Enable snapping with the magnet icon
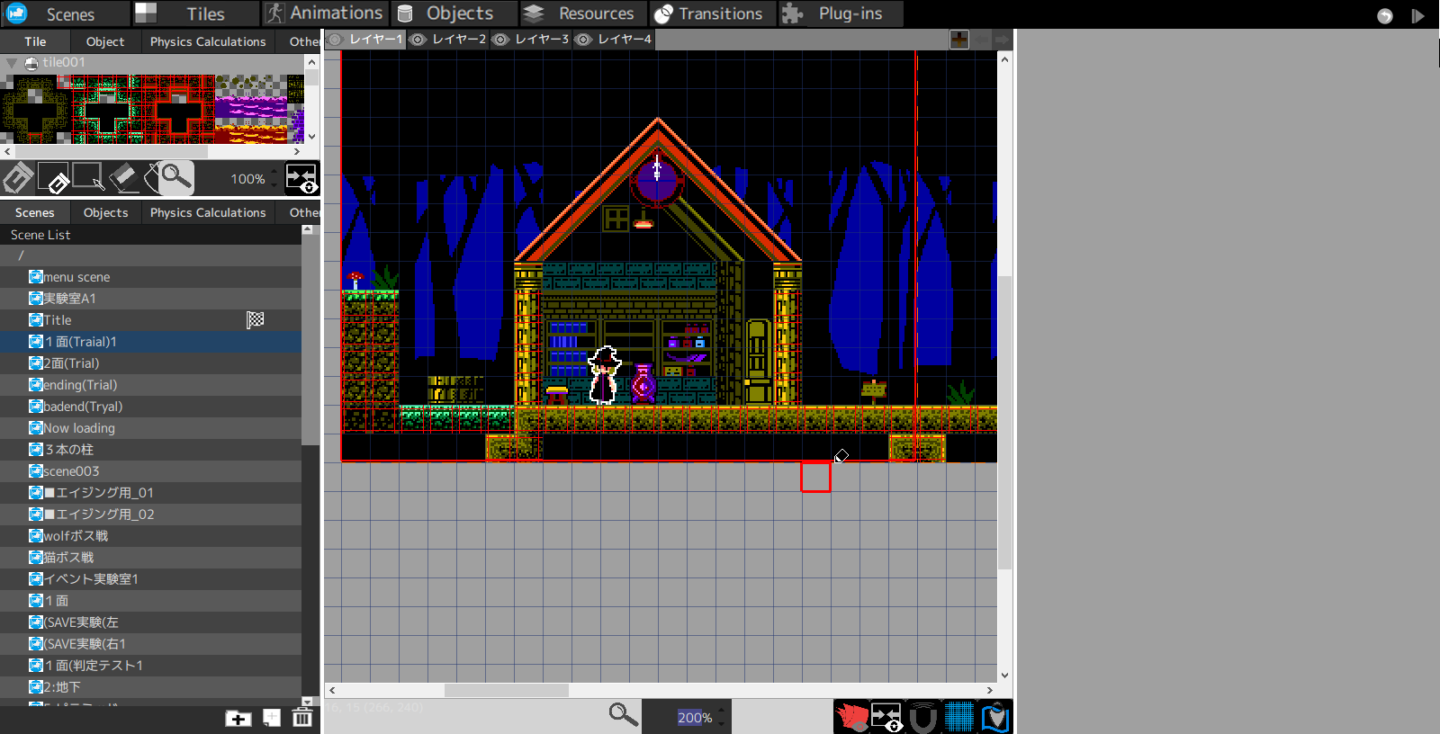Image resolution: width=1440 pixels, height=734 pixels. click(x=921, y=715)
